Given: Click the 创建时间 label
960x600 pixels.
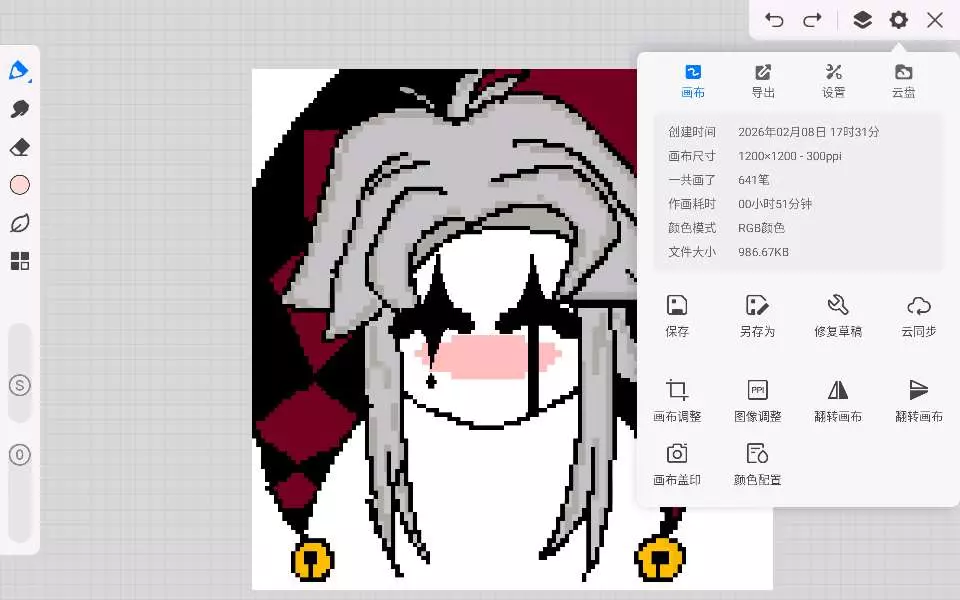Looking at the screenshot, I should tap(692, 132).
